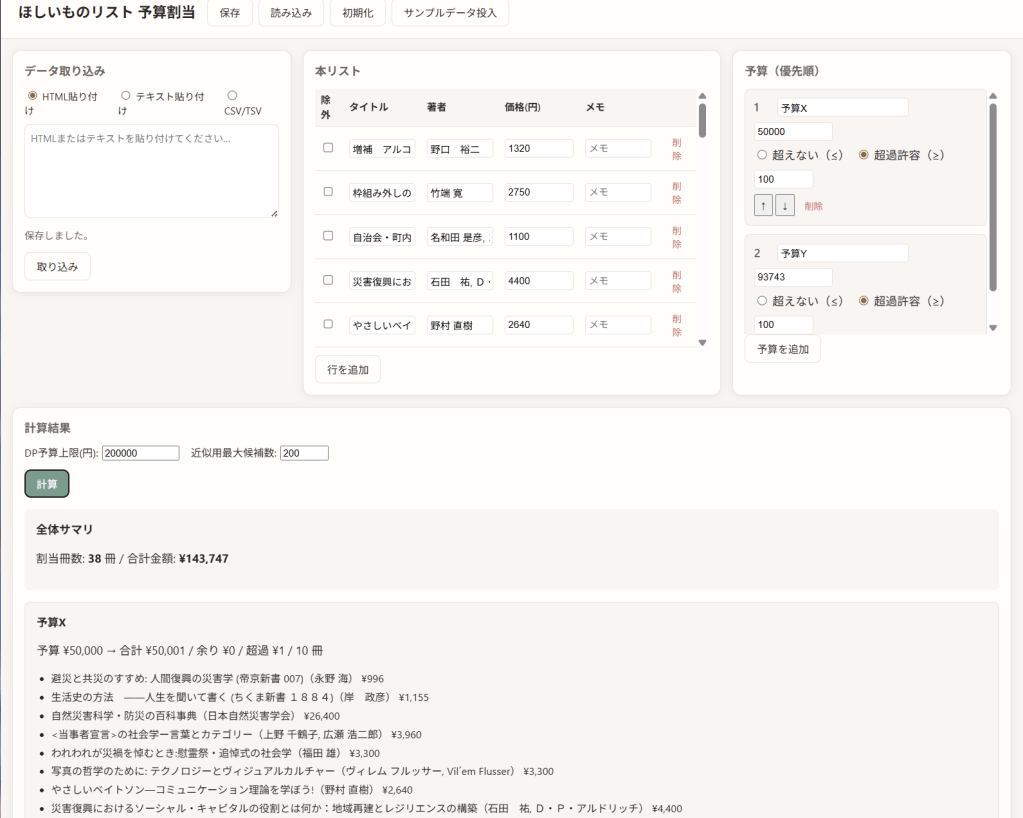Click the down arrow for 予算X
Screen dimensions: 1023x818
tap(785, 205)
